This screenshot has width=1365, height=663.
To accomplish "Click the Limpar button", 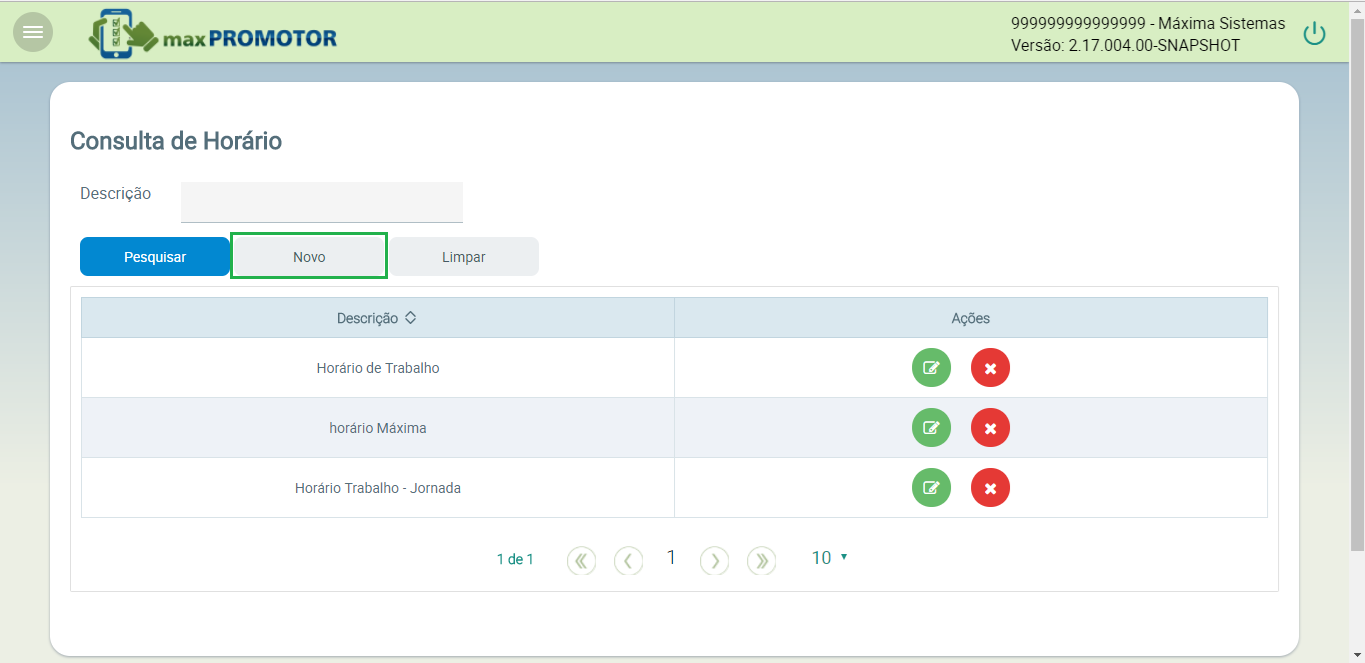I will coord(464,257).
